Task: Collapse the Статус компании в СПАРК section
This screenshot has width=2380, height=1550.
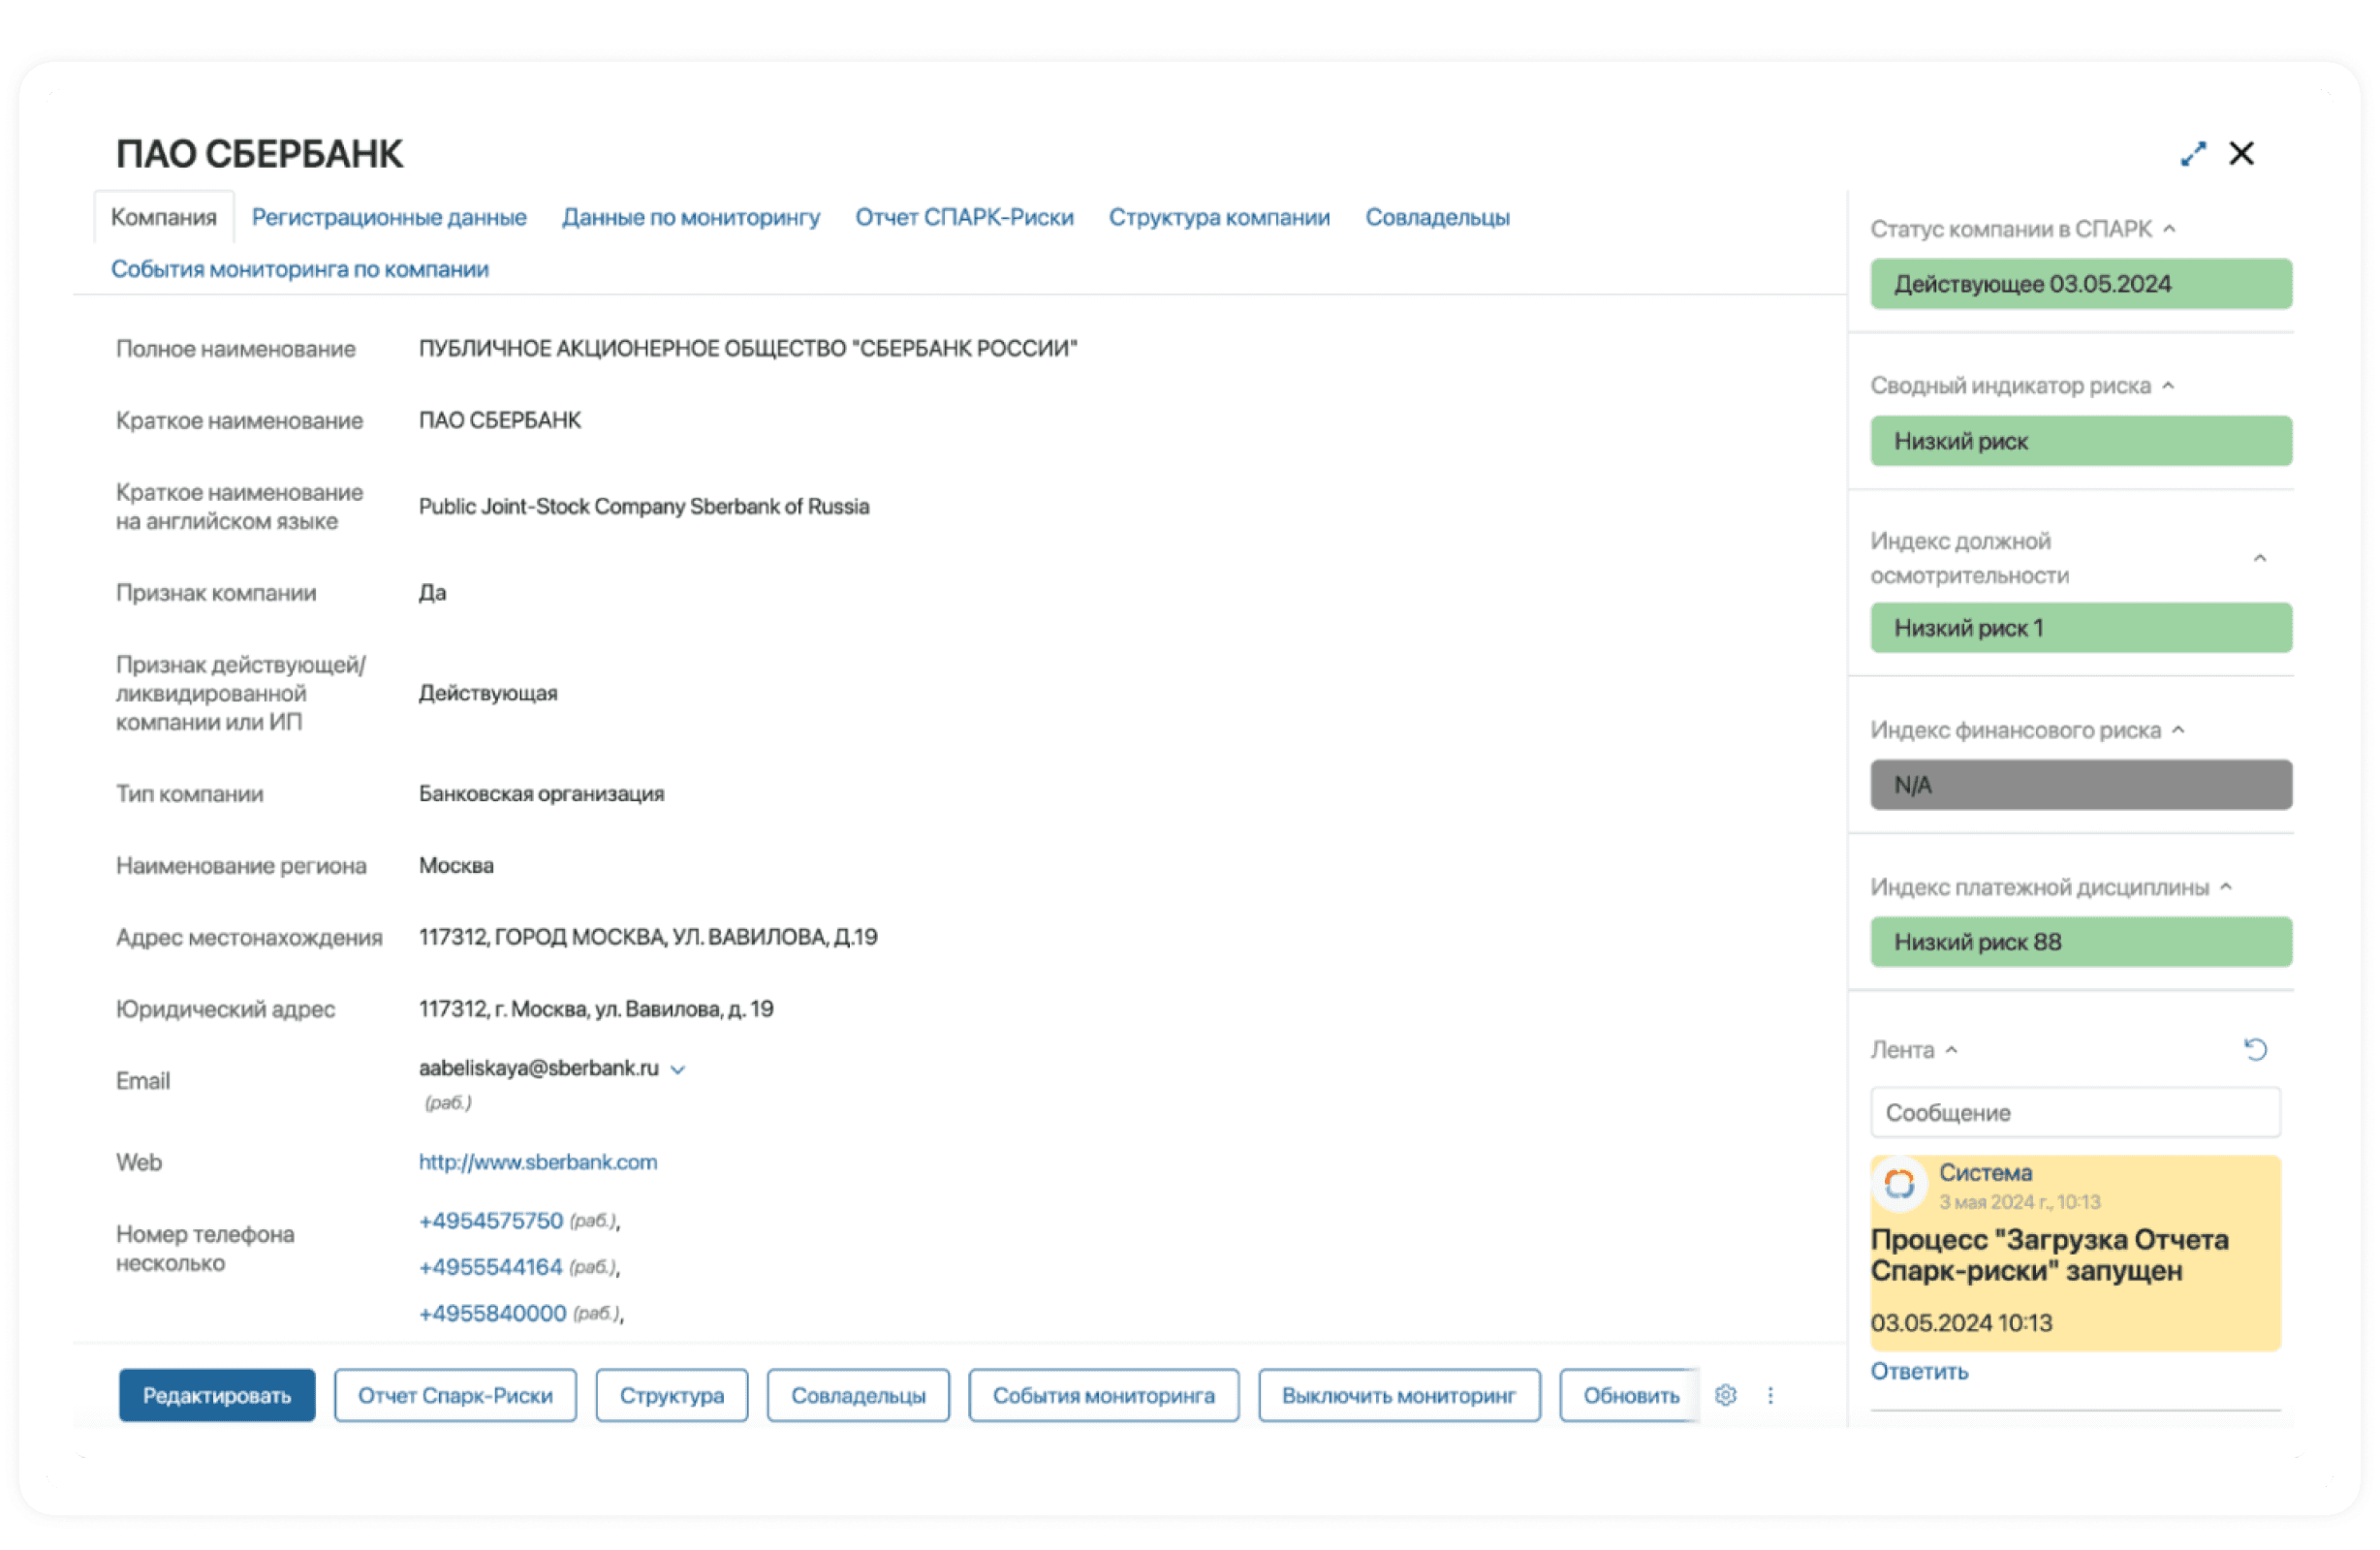Action: point(2169,229)
